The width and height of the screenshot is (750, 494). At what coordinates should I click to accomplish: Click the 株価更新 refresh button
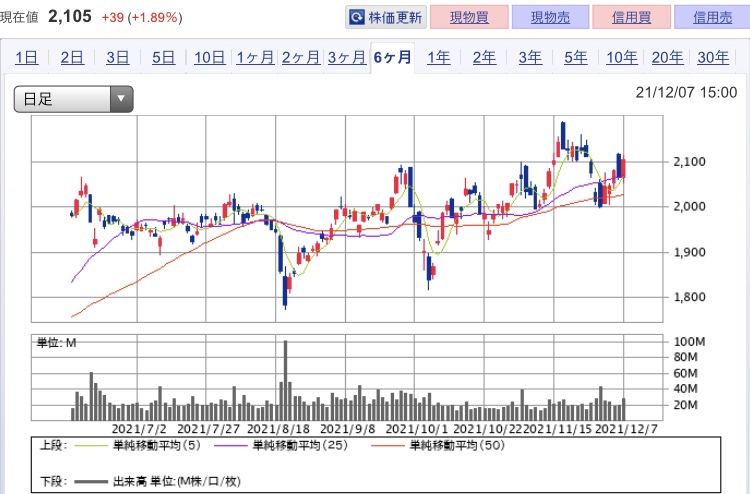click(386, 18)
